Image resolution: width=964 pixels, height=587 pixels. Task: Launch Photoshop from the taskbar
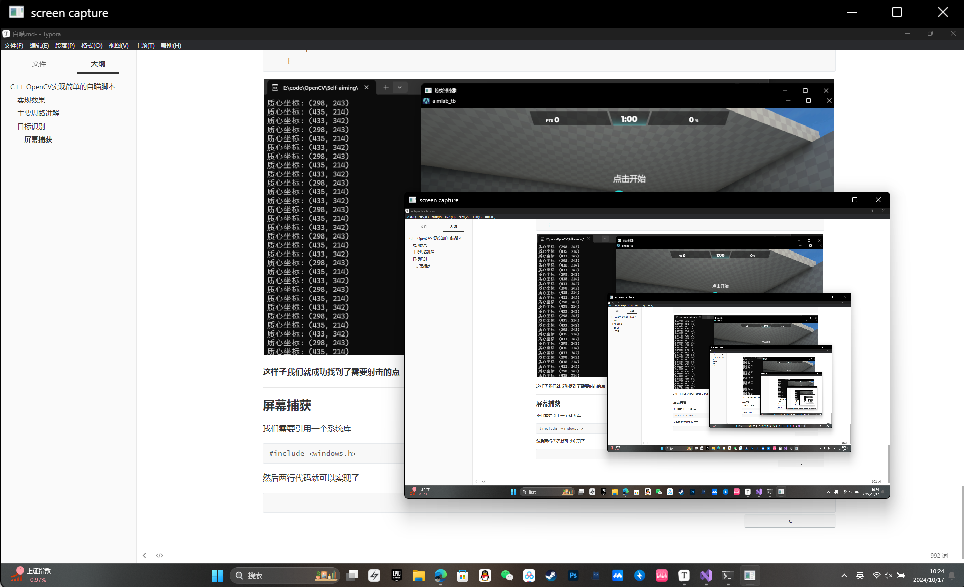573,576
